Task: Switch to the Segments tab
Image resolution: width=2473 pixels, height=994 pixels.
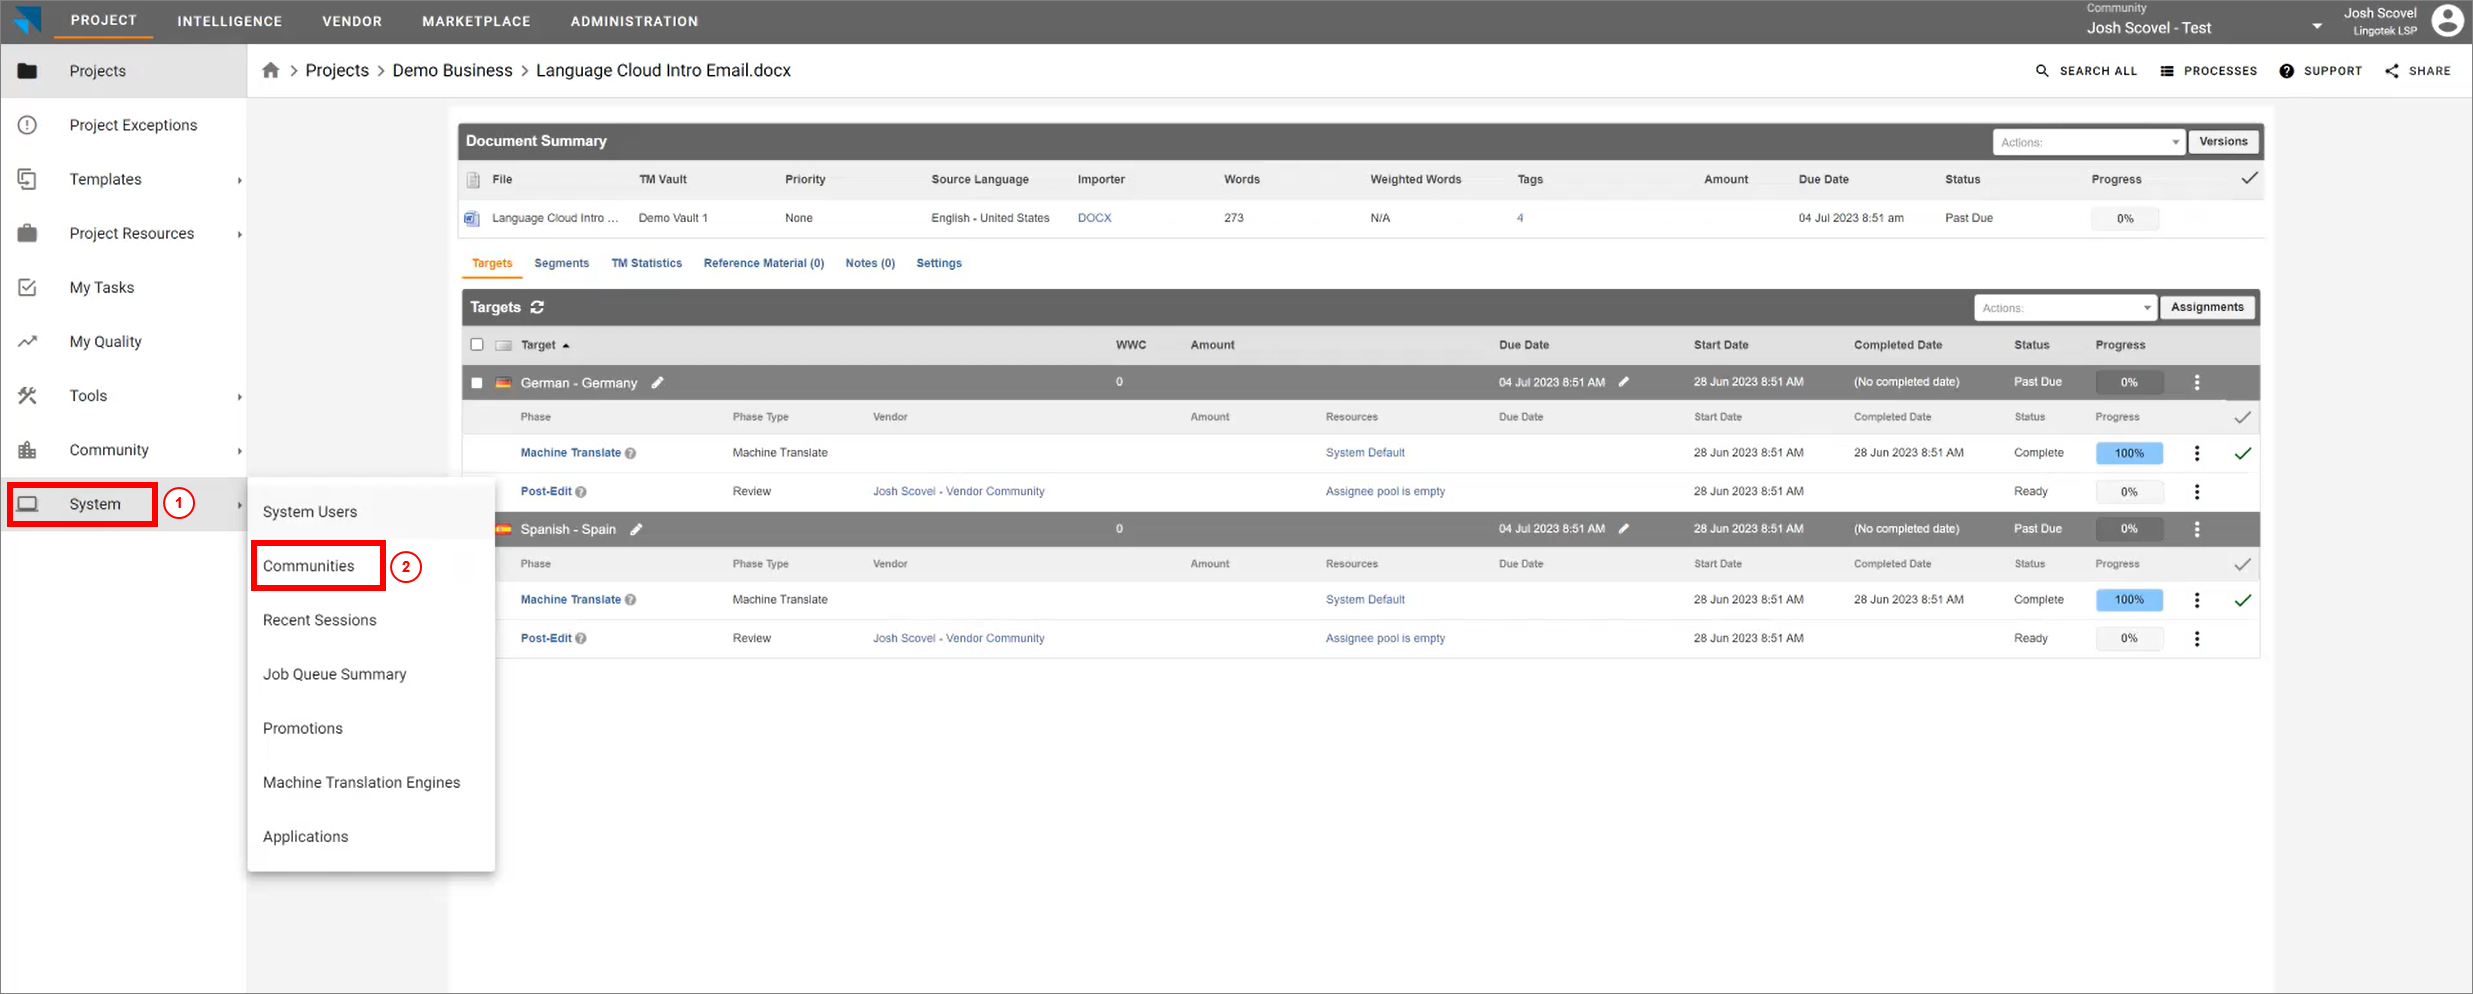Action: click(x=561, y=263)
